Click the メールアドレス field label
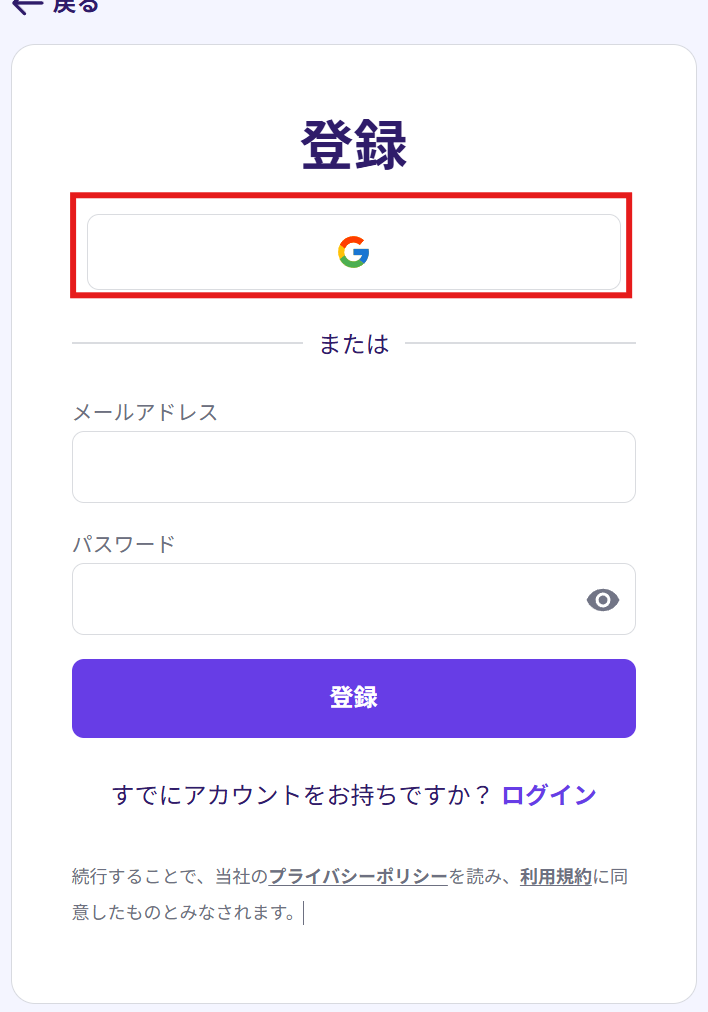708x1012 pixels. tap(145, 412)
